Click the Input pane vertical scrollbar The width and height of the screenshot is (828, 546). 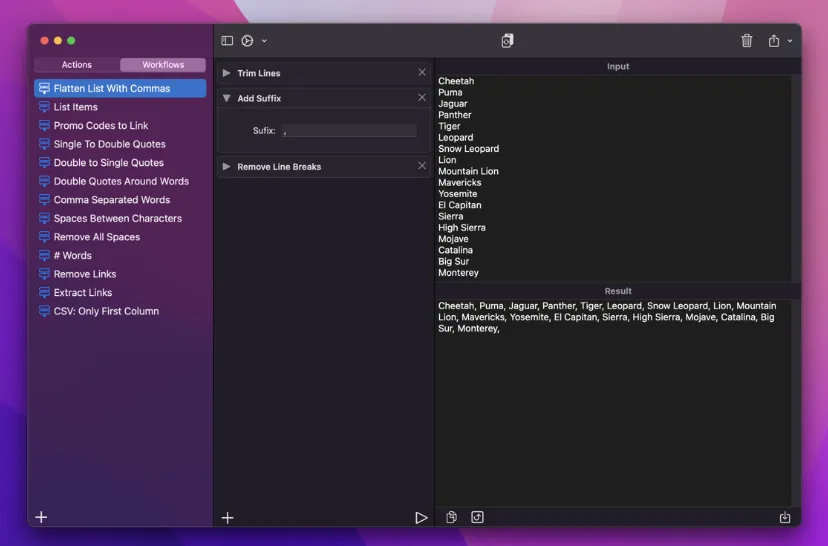coord(796,177)
